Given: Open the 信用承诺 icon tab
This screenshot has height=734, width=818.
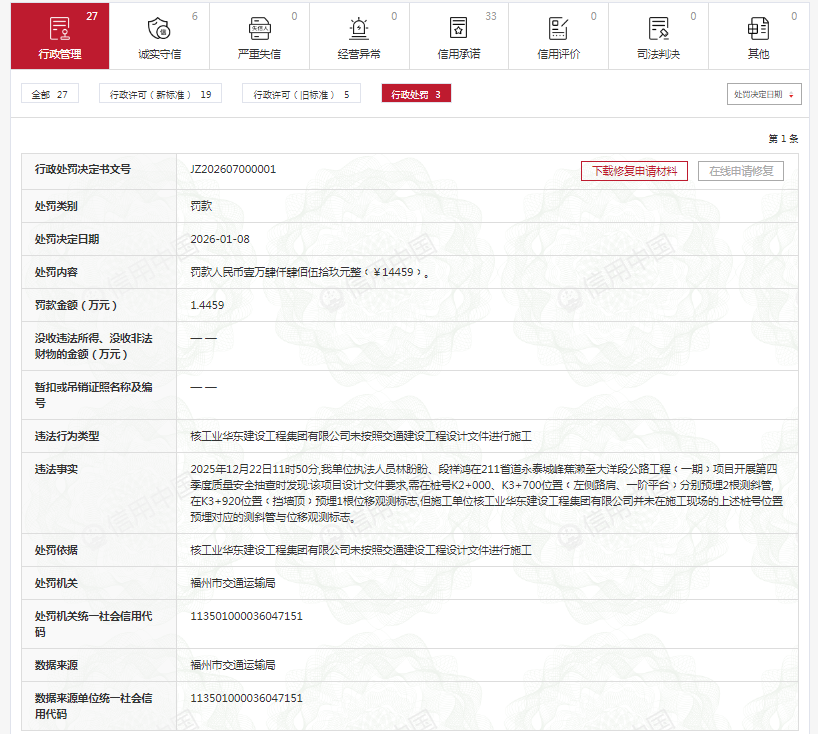Looking at the screenshot, I should tap(458, 28).
